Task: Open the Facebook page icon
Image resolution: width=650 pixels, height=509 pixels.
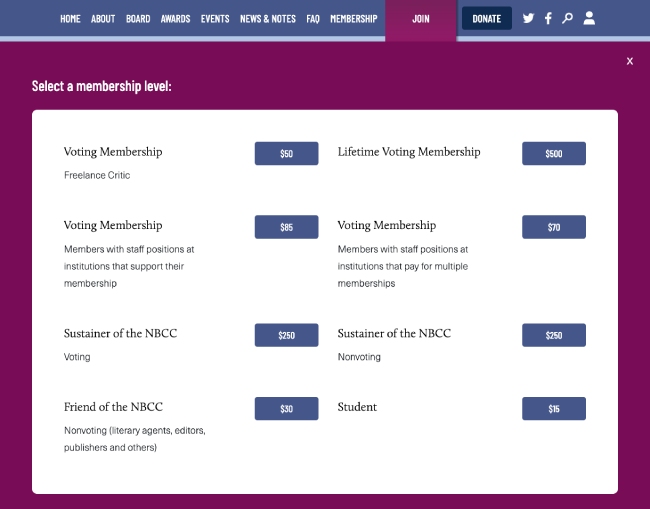Action: click(x=548, y=18)
